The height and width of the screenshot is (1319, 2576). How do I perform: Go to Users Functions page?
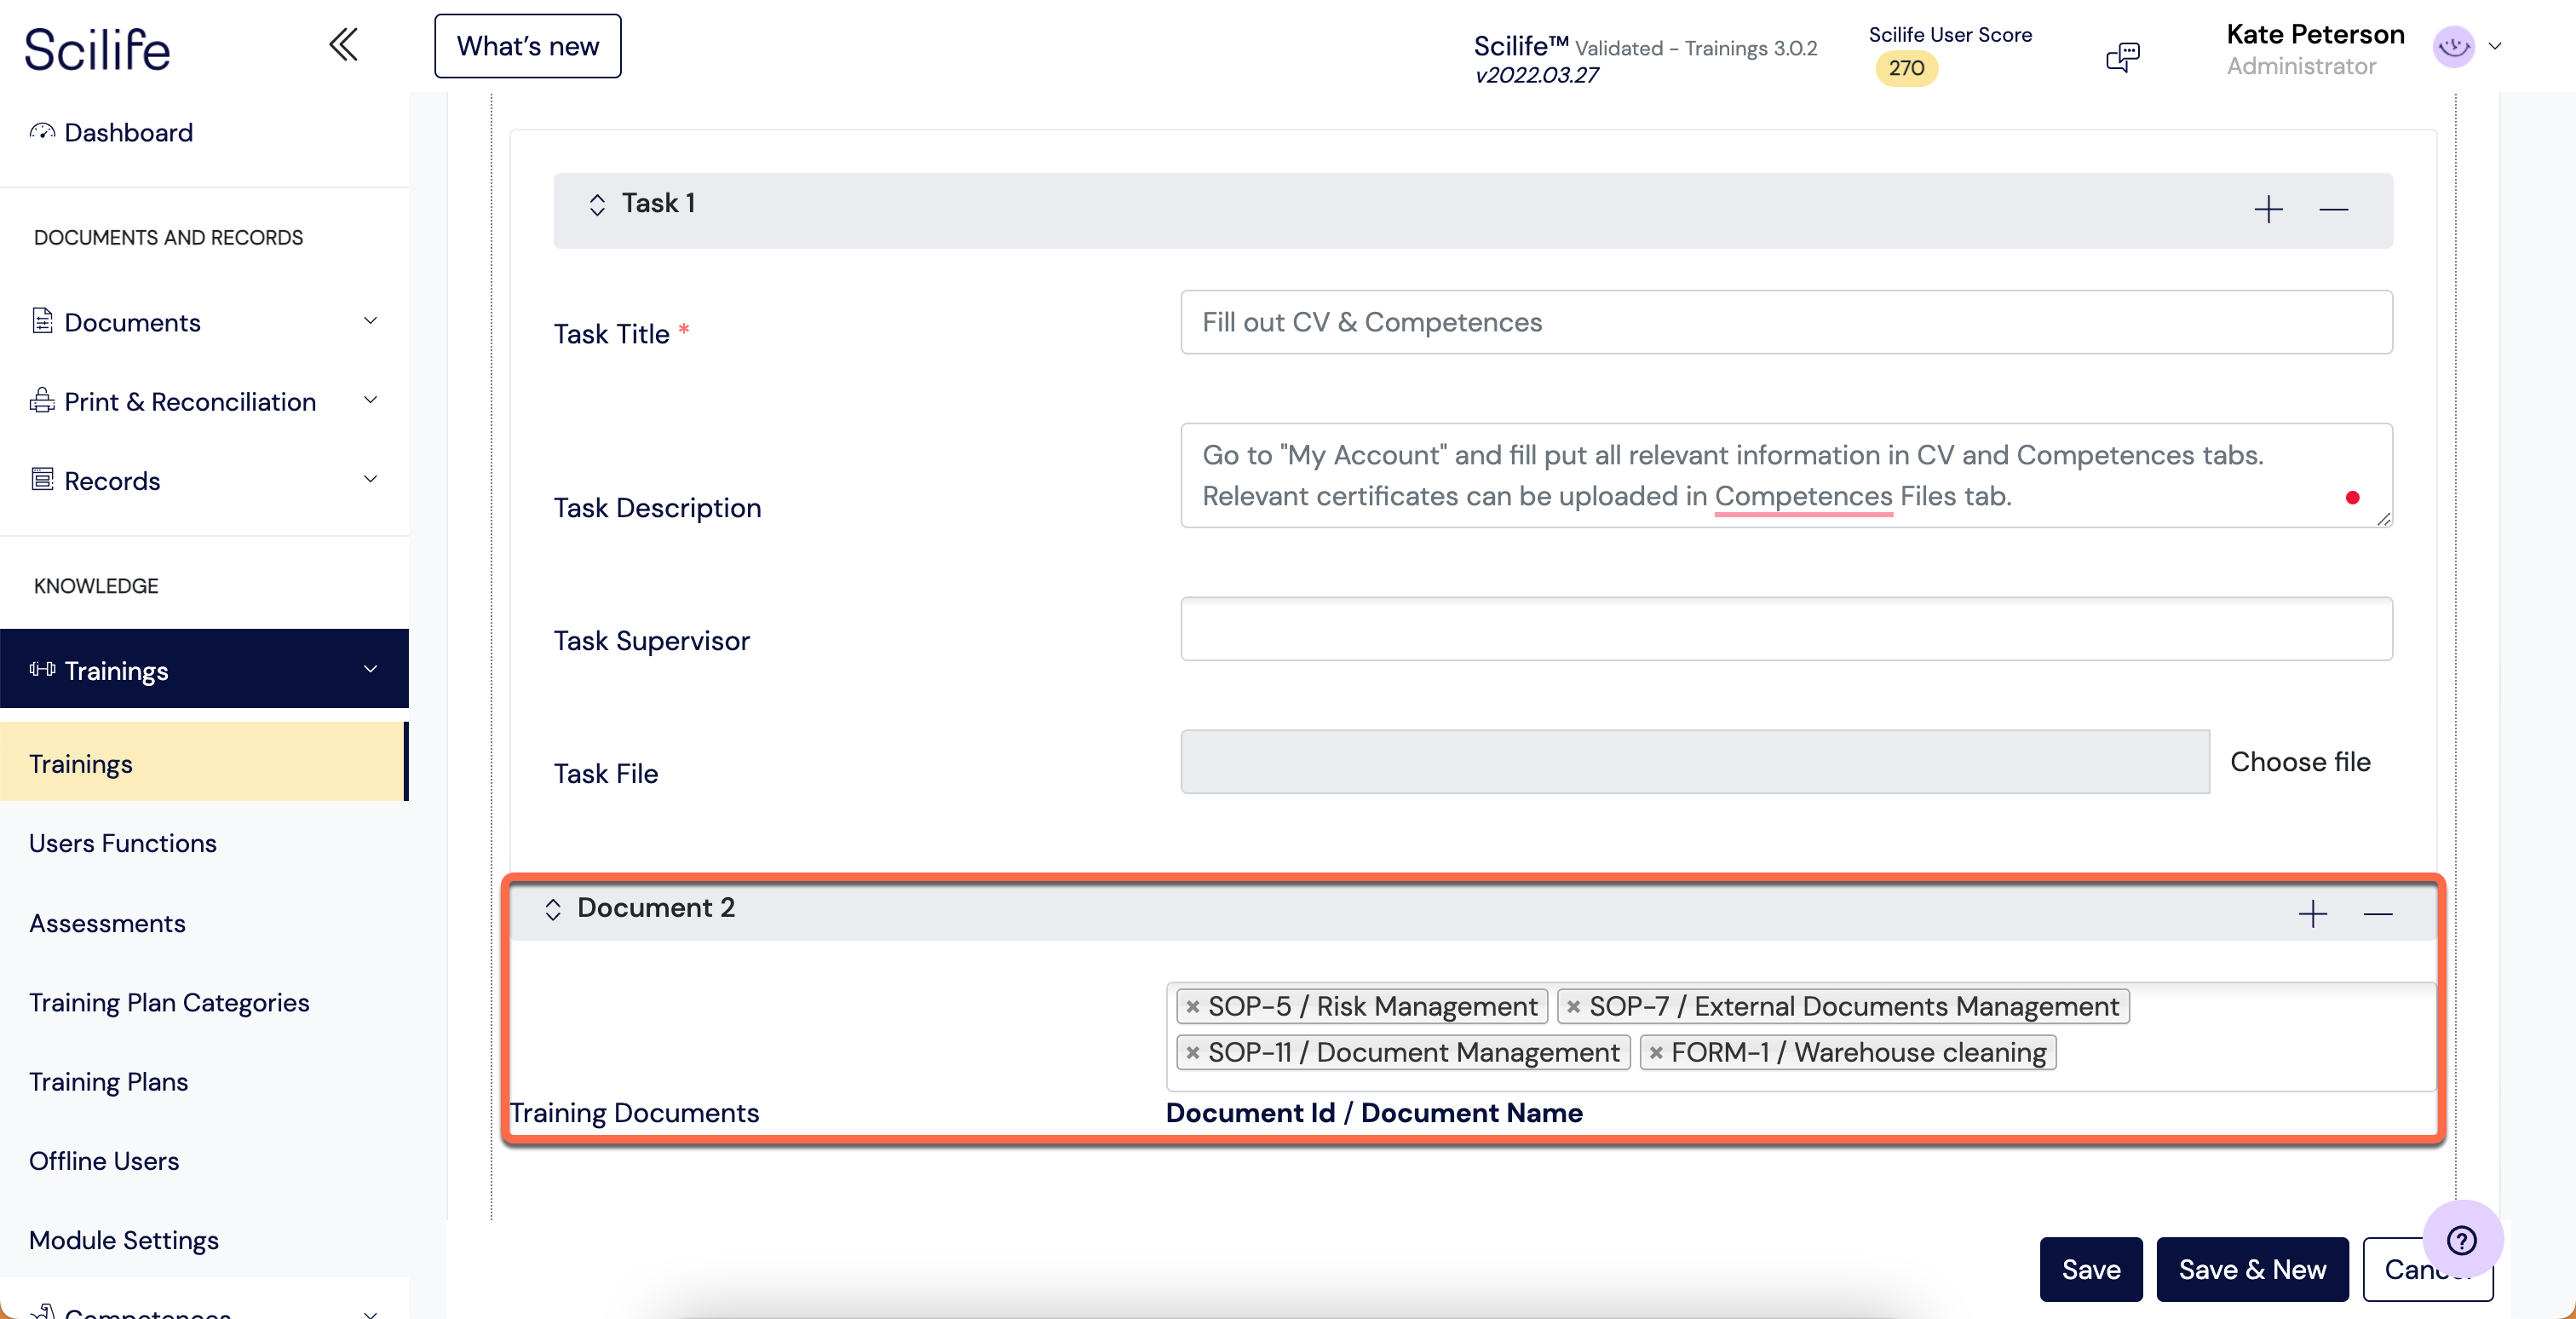pos(122,843)
